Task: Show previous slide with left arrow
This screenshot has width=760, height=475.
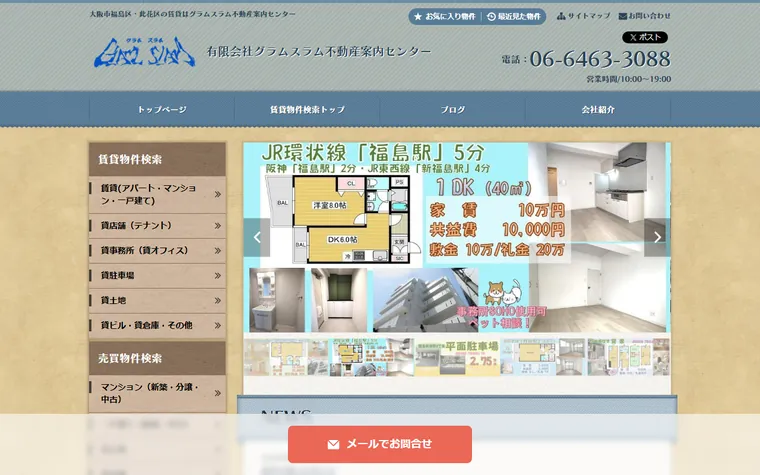Action: (x=257, y=237)
